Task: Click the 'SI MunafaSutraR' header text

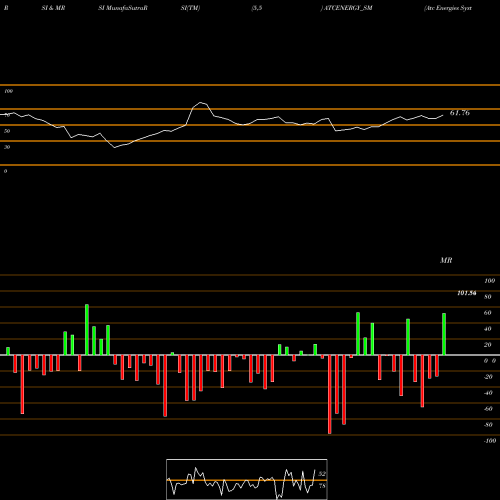Action: pos(123,8)
